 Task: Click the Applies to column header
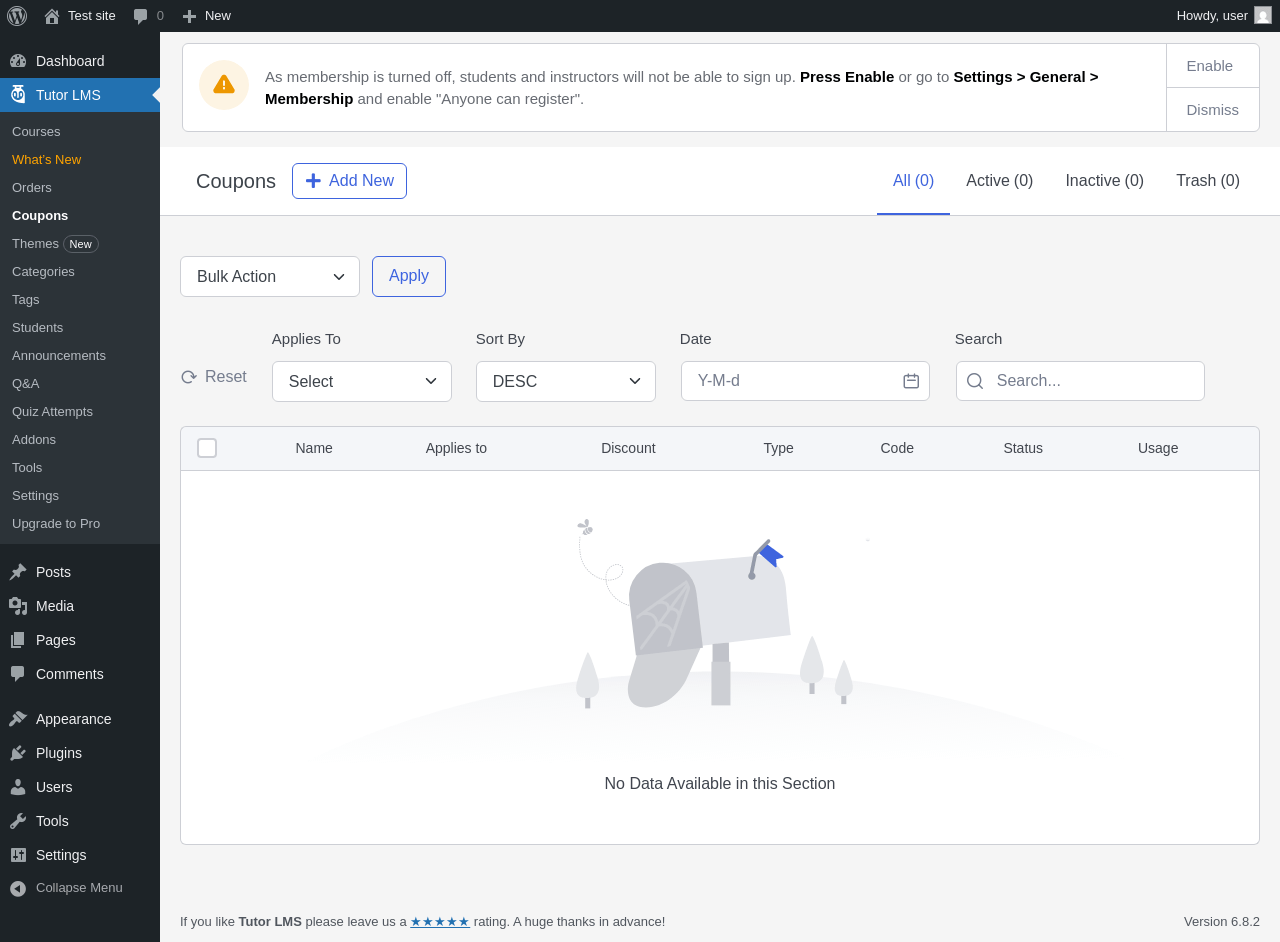click(x=456, y=448)
